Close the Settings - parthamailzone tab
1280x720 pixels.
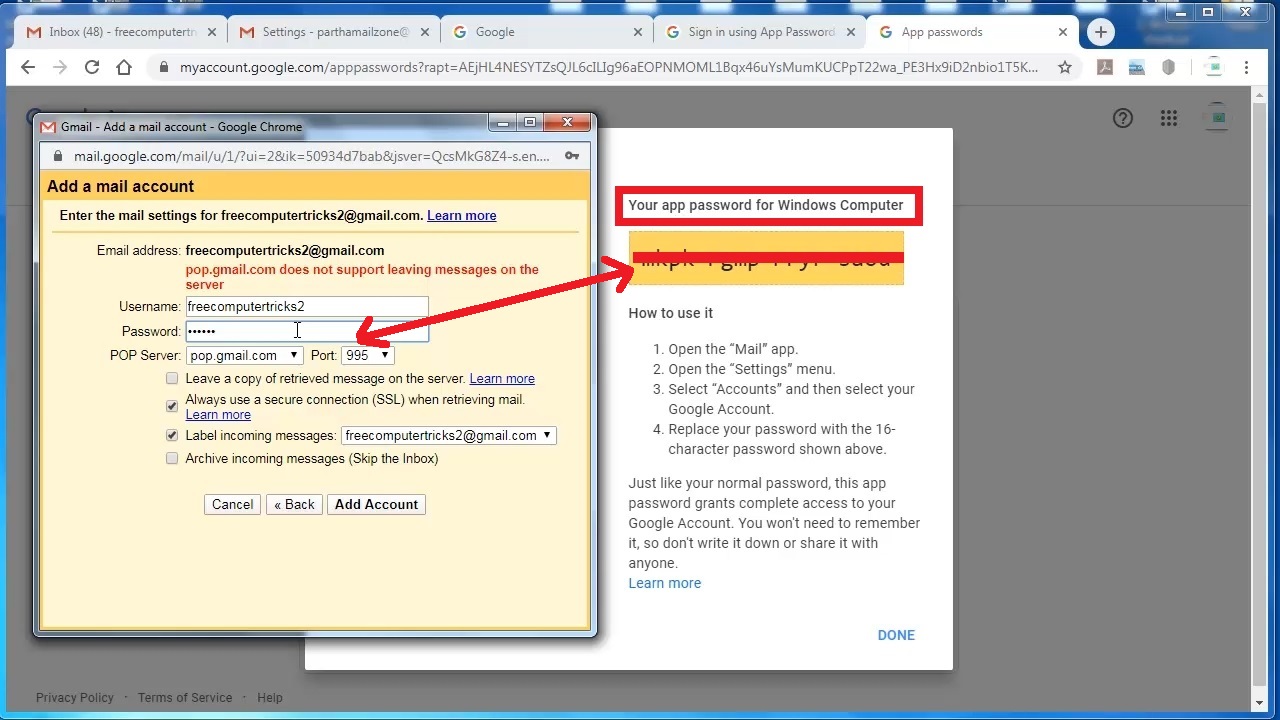pos(425,32)
